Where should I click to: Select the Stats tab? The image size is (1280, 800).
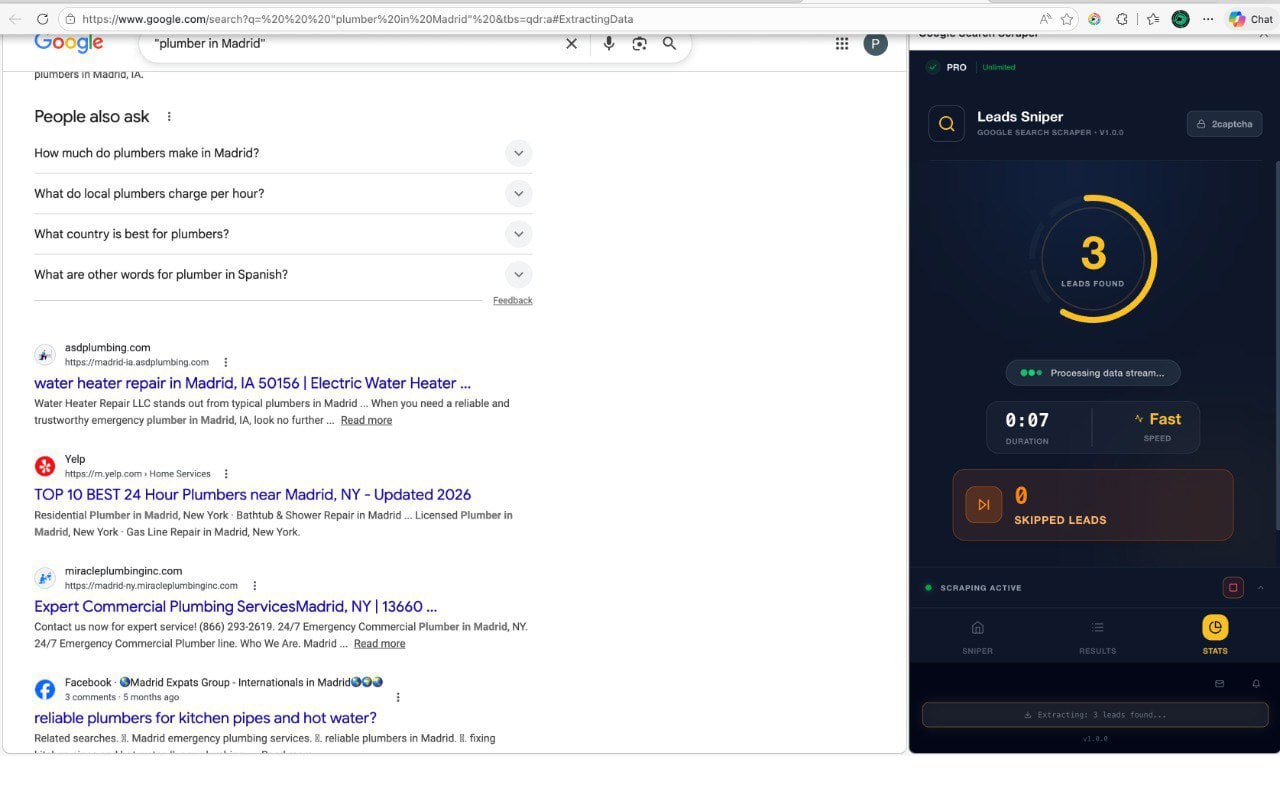coord(1215,637)
